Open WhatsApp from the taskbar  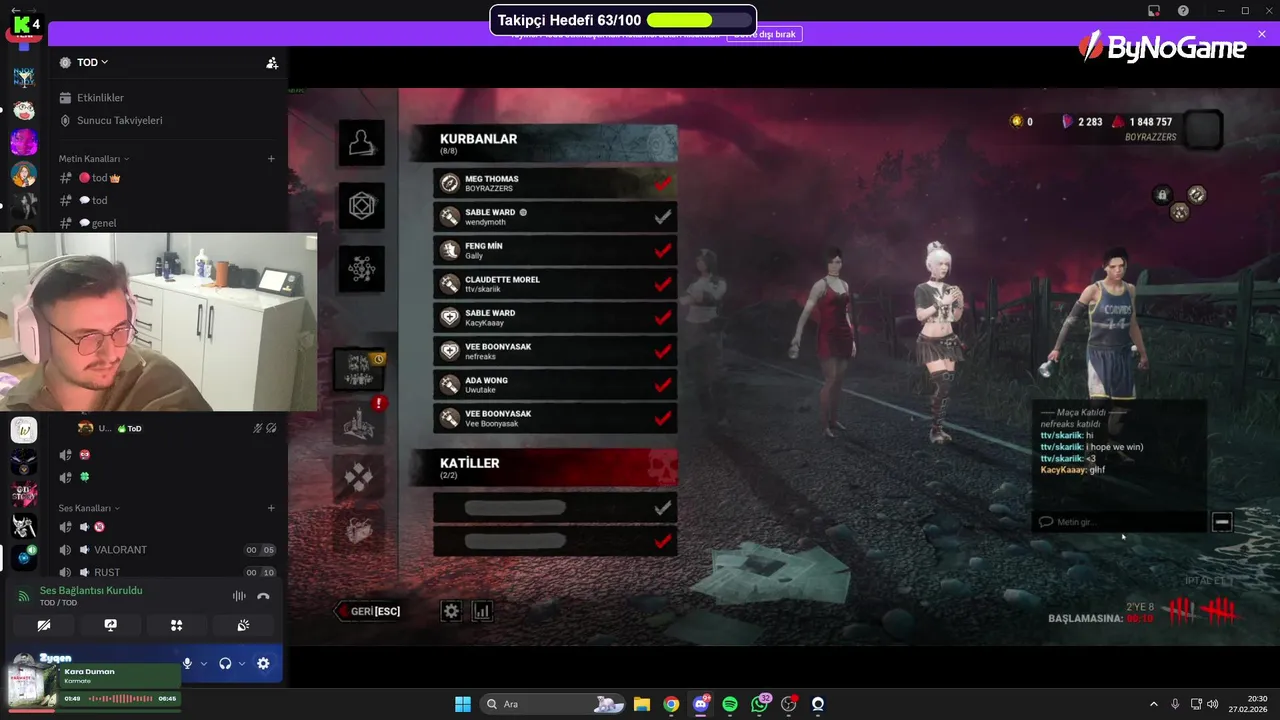(760, 704)
